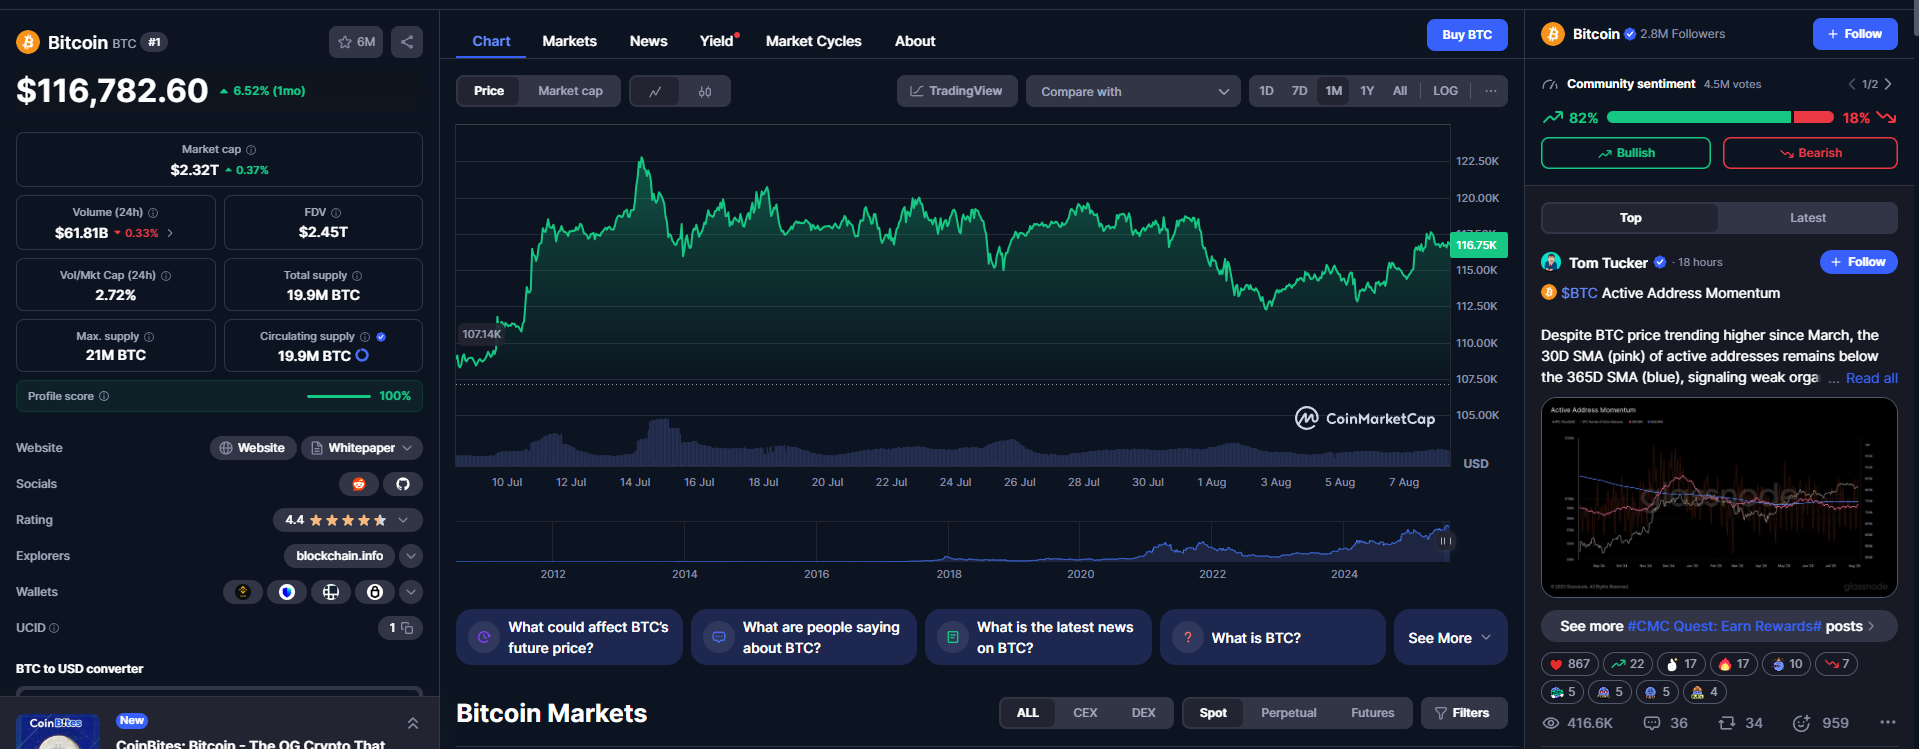
Task: Open post options ellipsis menu
Action: pos(1887,722)
